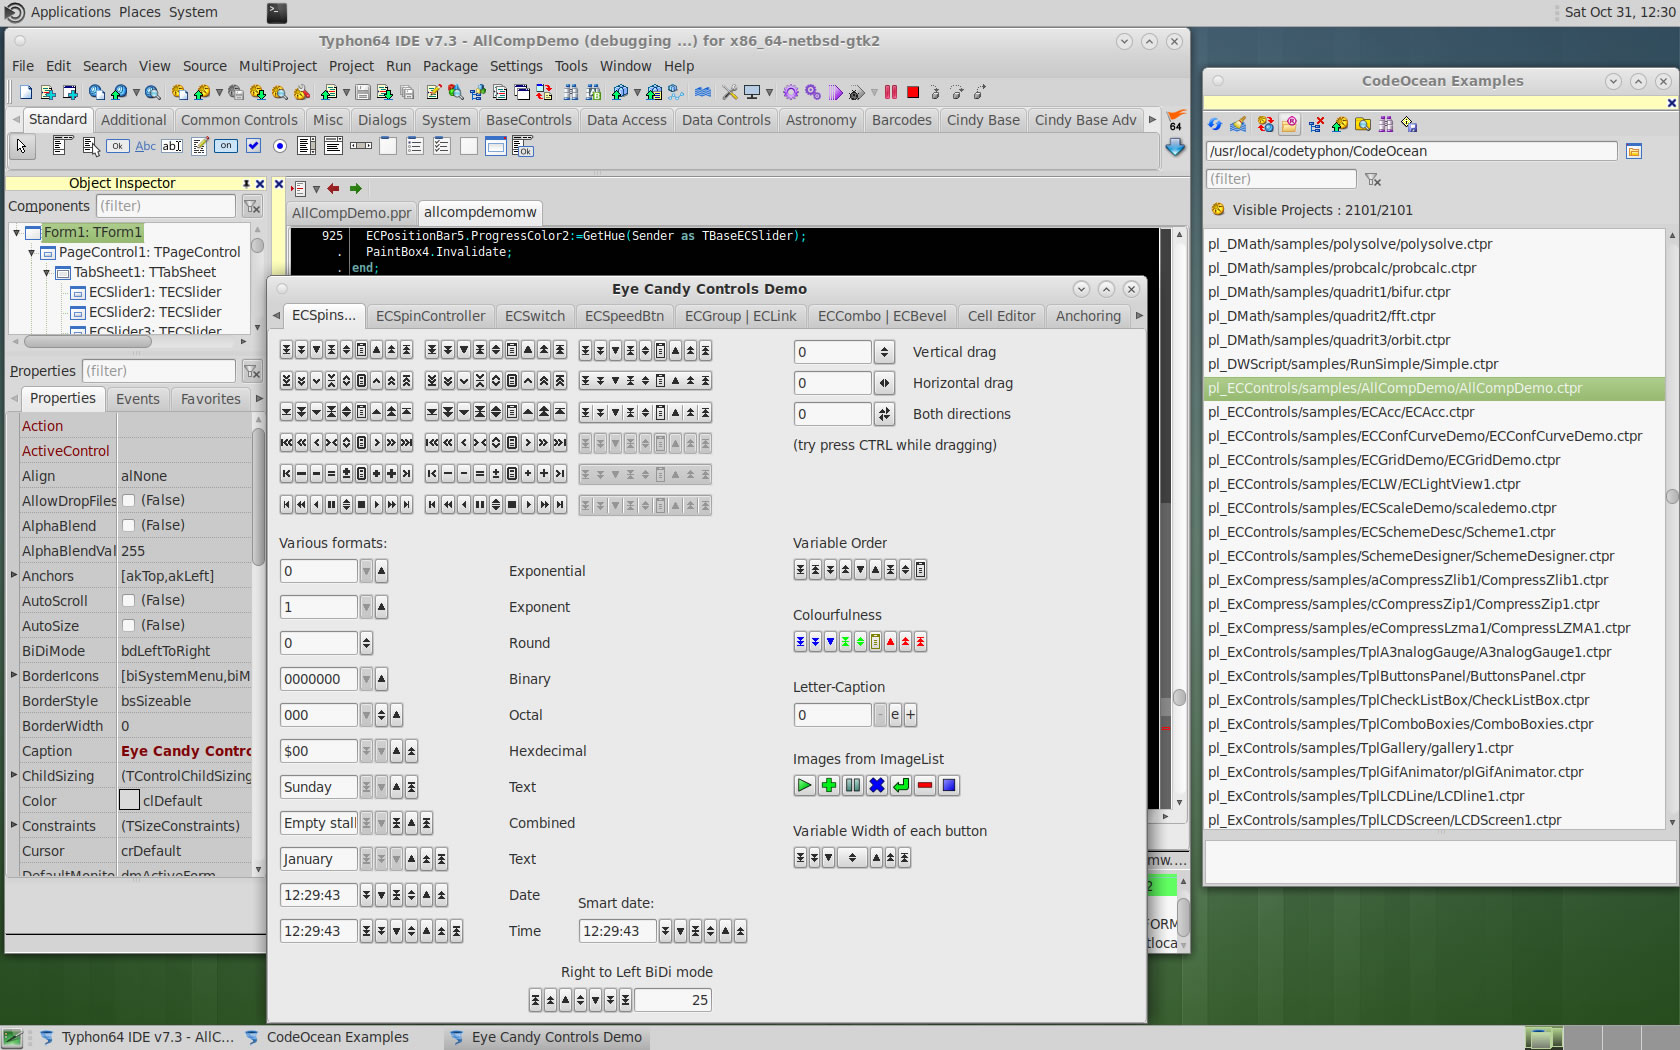Open the Applications menu in top panel
This screenshot has width=1680, height=1050.
tap(70, 12)
